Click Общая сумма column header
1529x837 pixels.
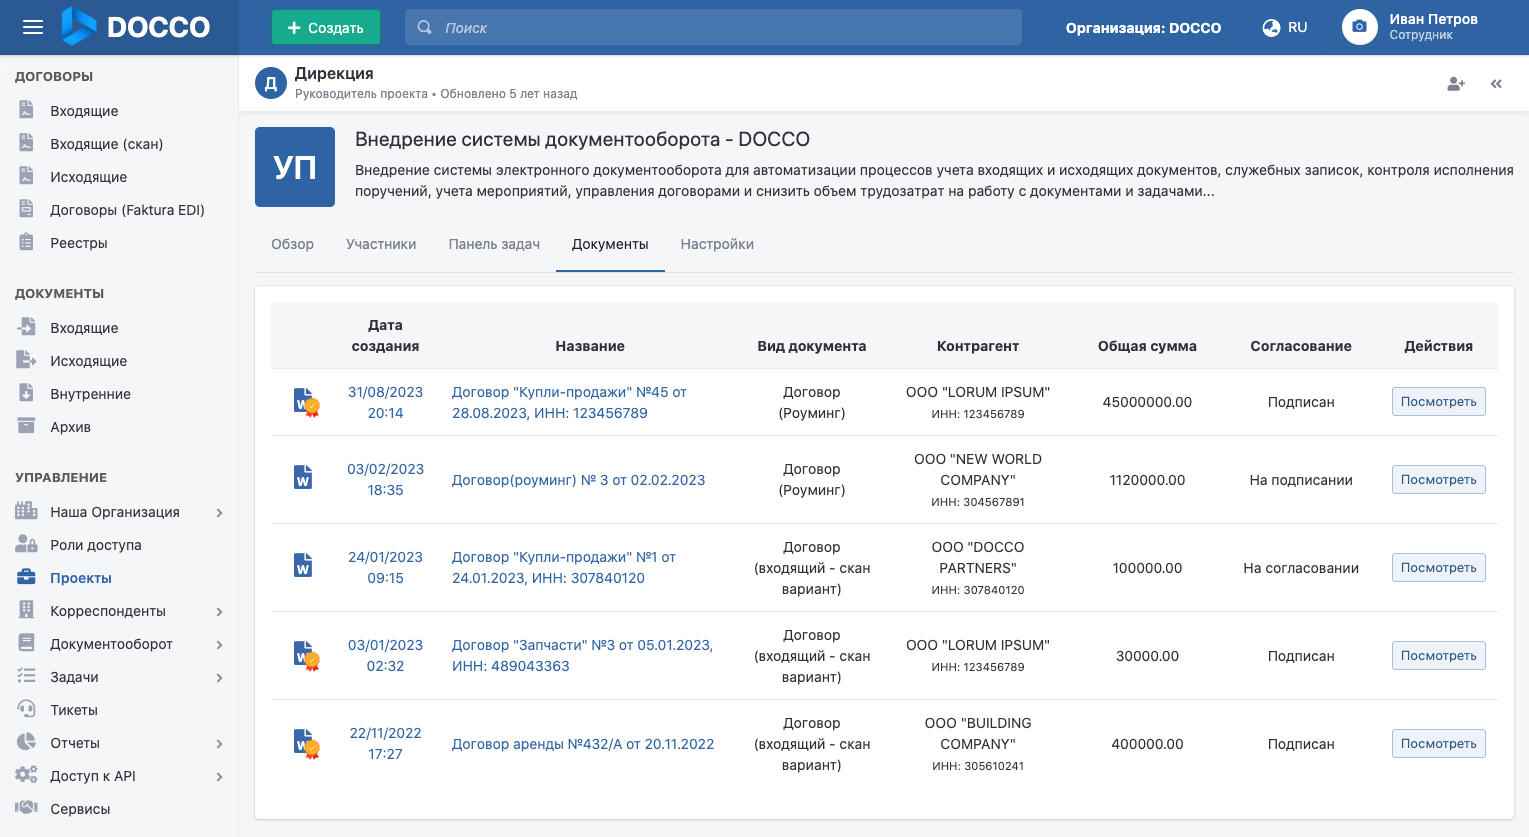click(1147, 346)
